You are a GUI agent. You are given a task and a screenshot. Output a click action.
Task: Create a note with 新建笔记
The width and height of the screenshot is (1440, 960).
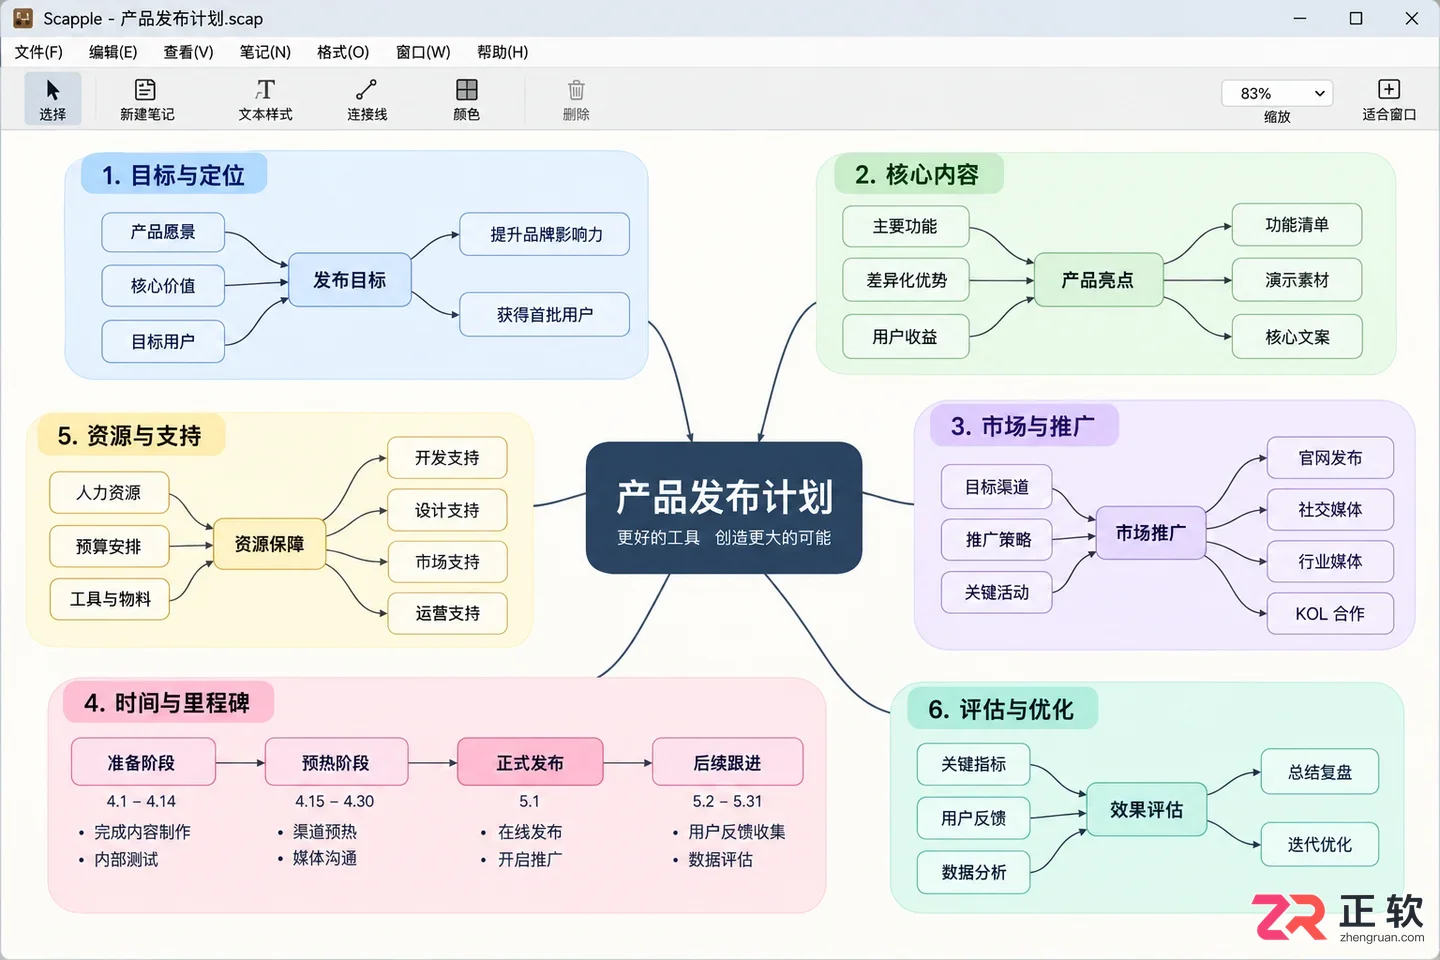[147, 99]
